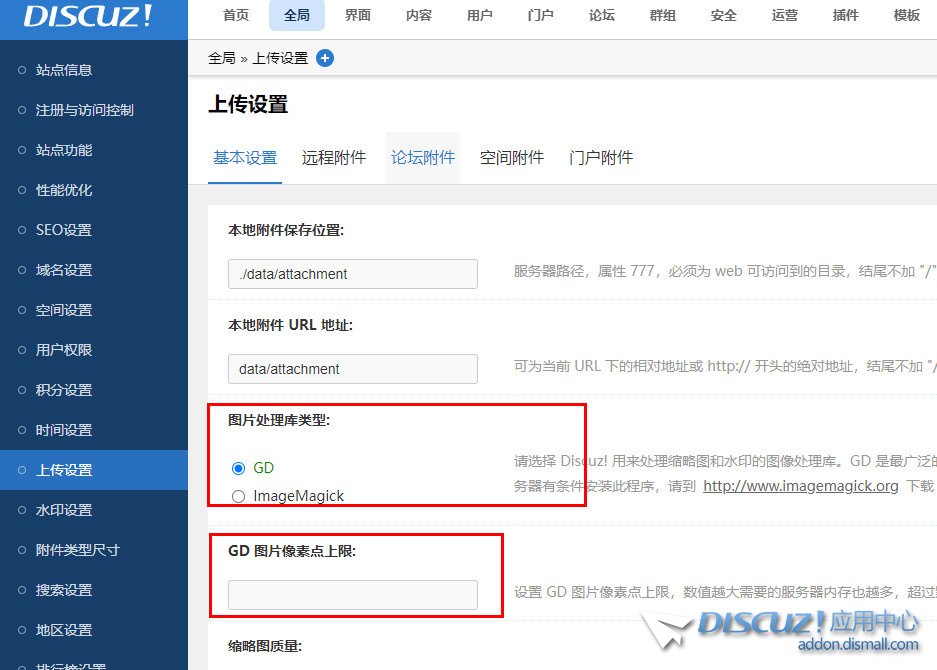Open the 用户 top menu
937x670 pixels.
[x=480, y=15]
